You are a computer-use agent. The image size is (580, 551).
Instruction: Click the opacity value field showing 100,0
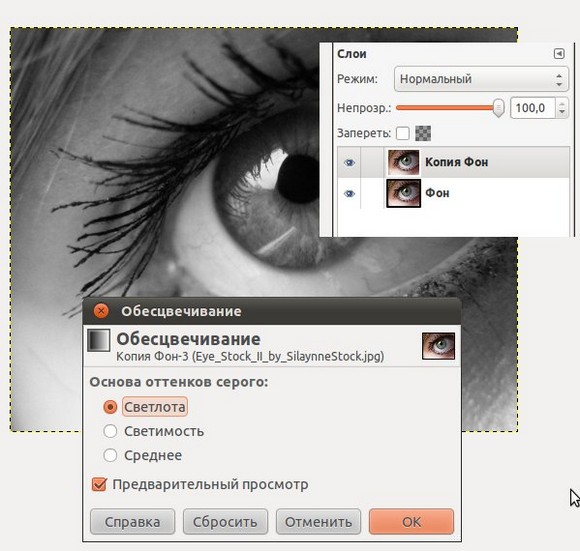533,108
